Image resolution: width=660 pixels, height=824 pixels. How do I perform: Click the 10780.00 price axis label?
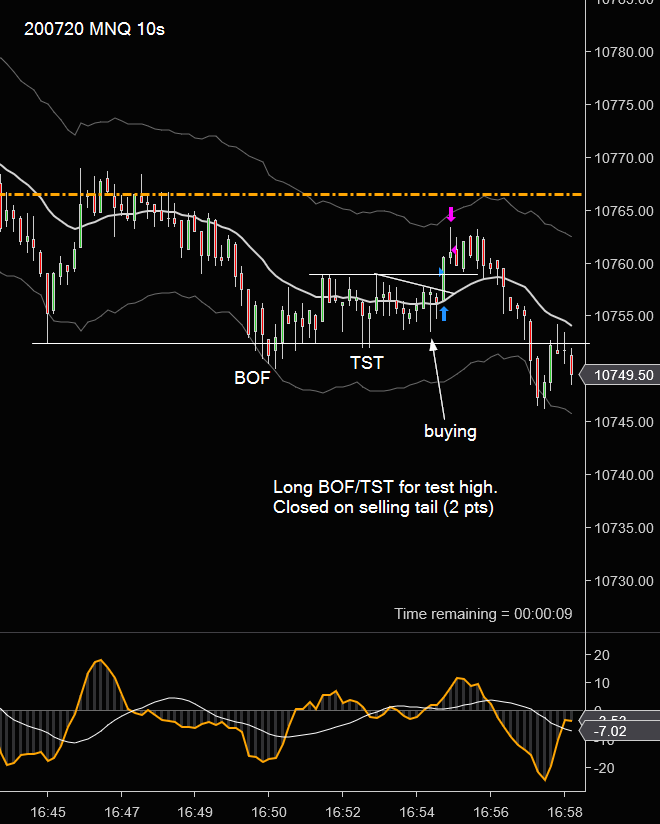point(623,52)
